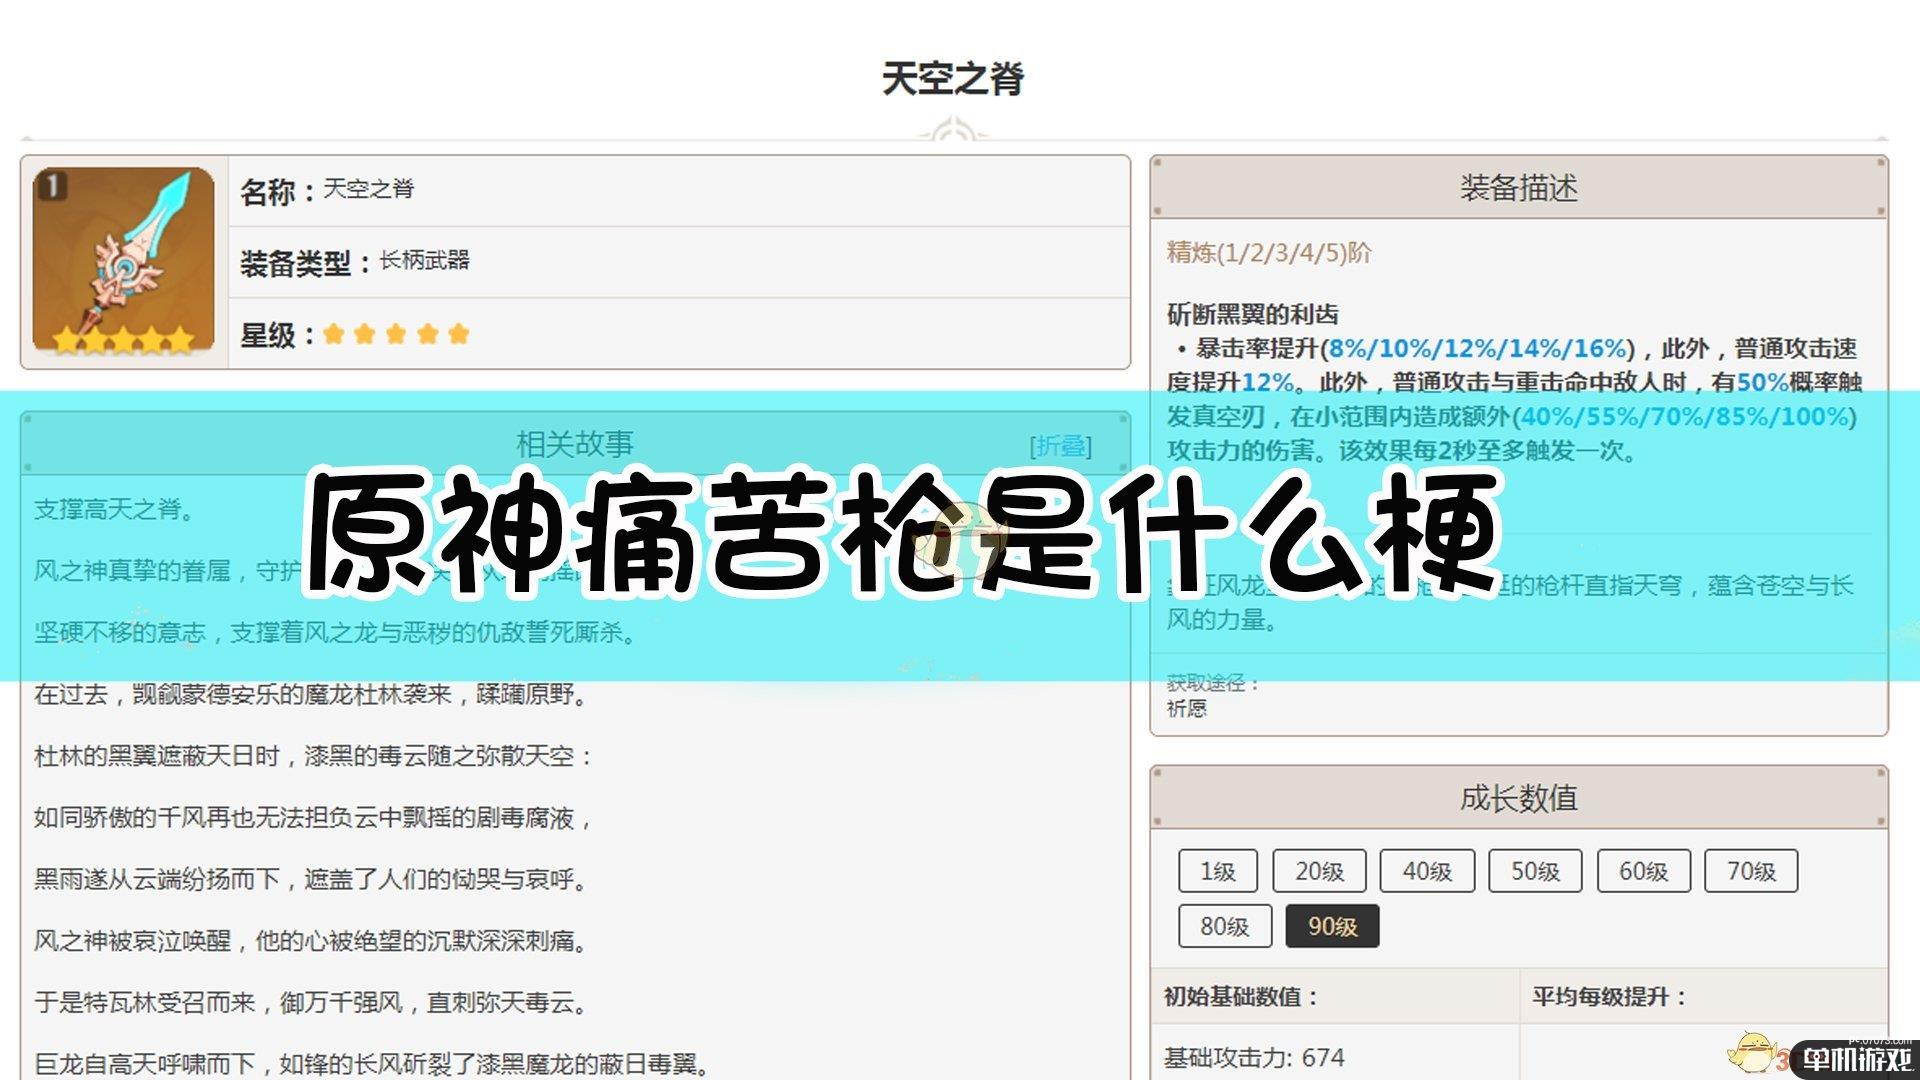Screen dimensions: 1920x1080
Task: Click the 斫断黑翼的利齿 skill name
Action: [1252, 314]
